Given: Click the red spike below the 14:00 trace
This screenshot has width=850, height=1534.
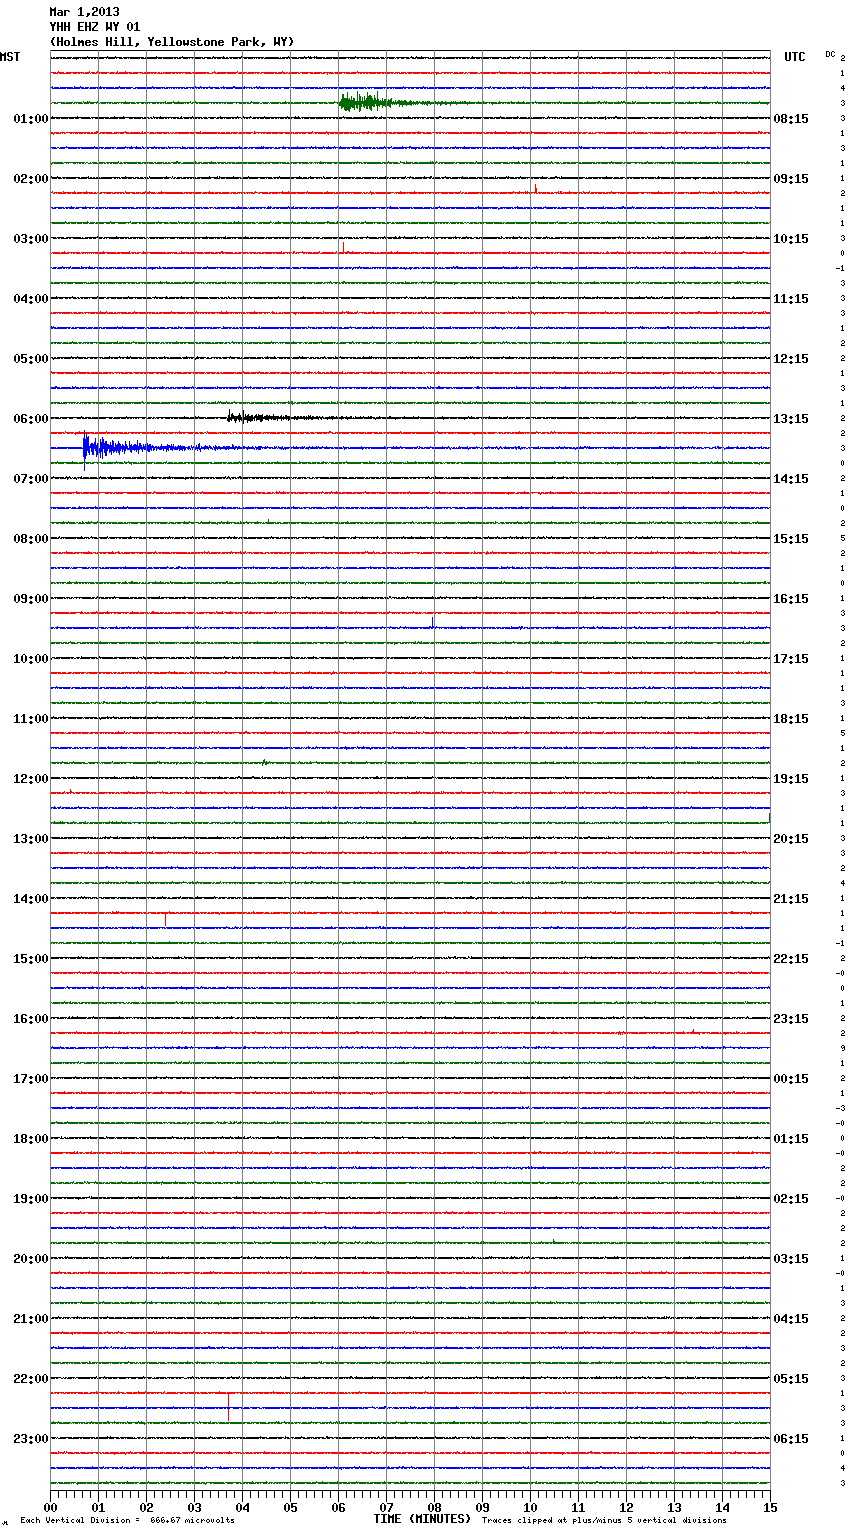Looking at the screenshot, I should tap(165, 919).
